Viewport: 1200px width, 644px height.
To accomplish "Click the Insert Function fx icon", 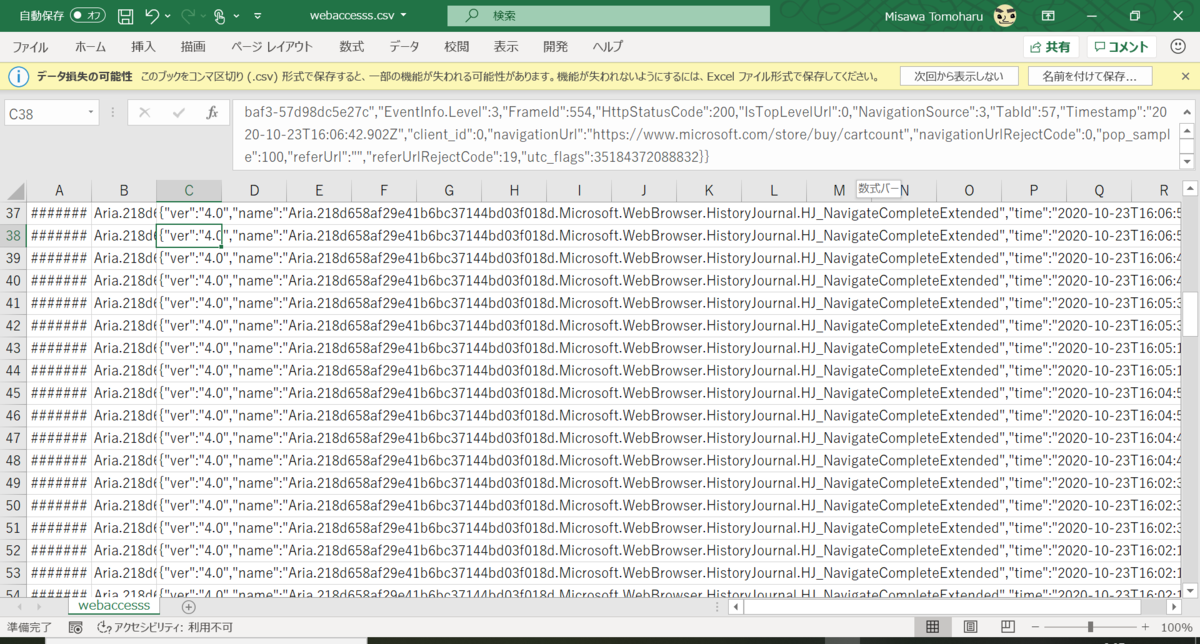I will [x=212, y=114].
